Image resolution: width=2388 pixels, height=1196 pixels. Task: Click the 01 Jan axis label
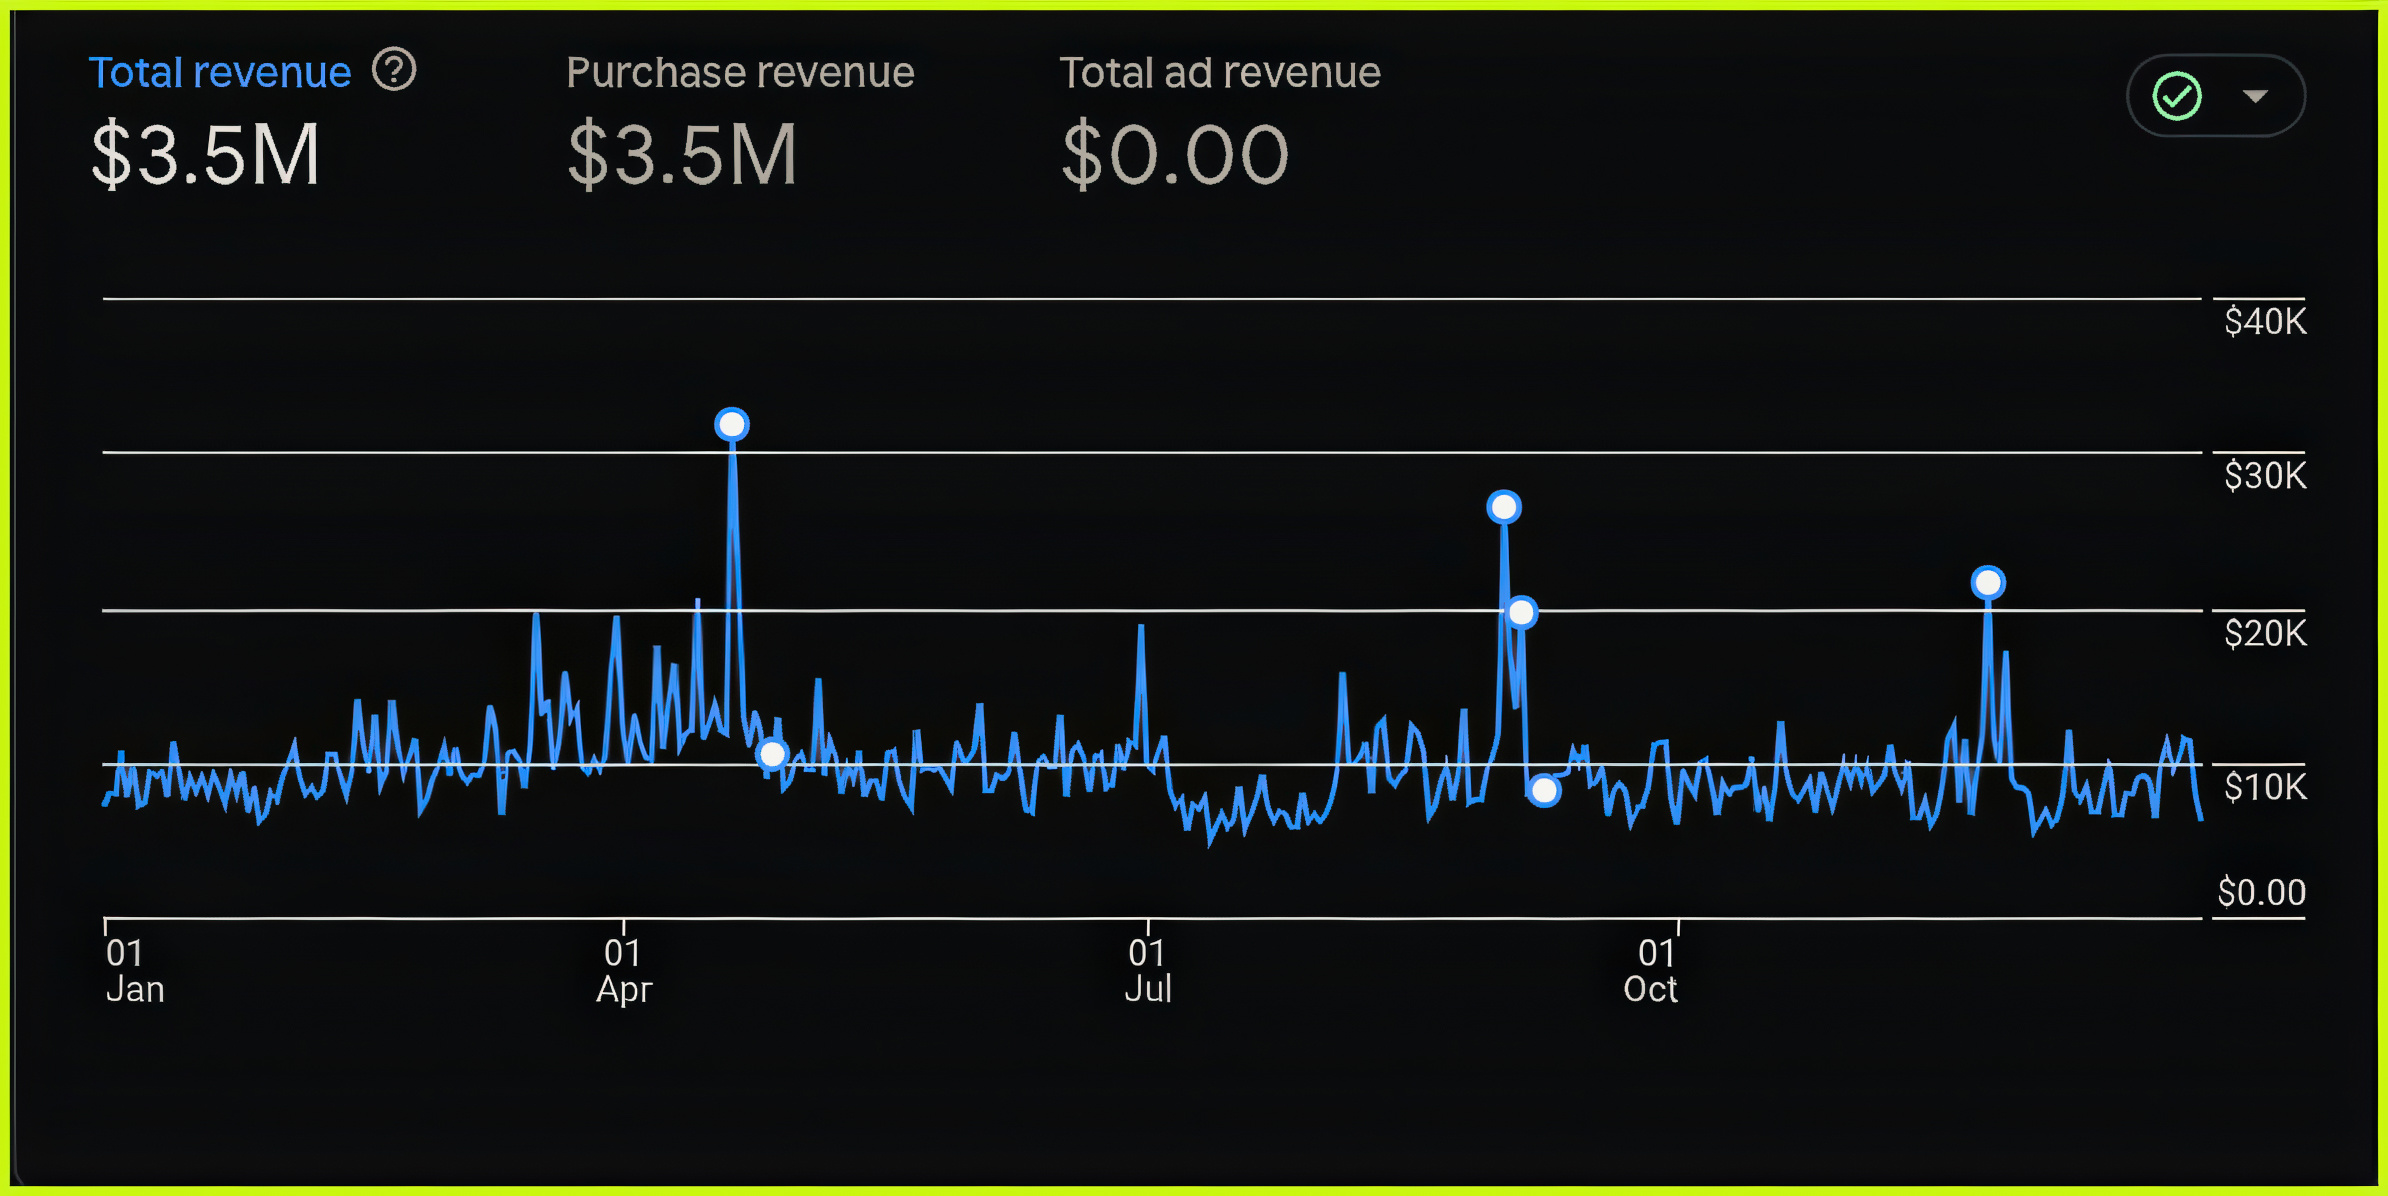point(134,971)
